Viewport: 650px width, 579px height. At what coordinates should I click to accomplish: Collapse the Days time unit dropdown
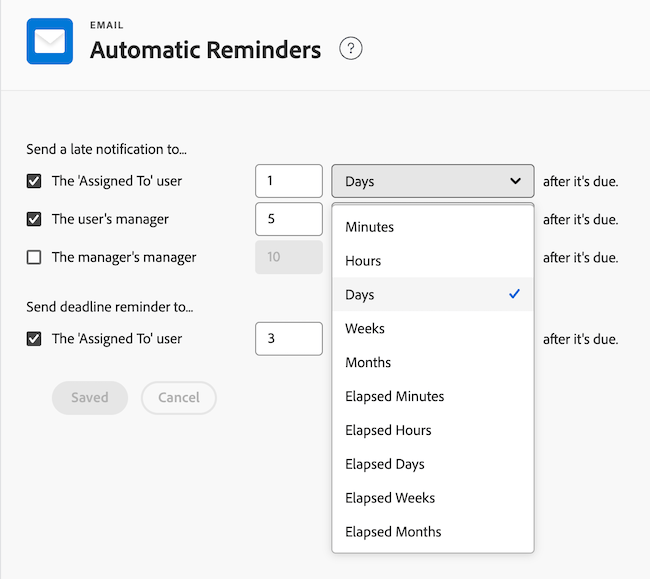click(x=432, y=181)
